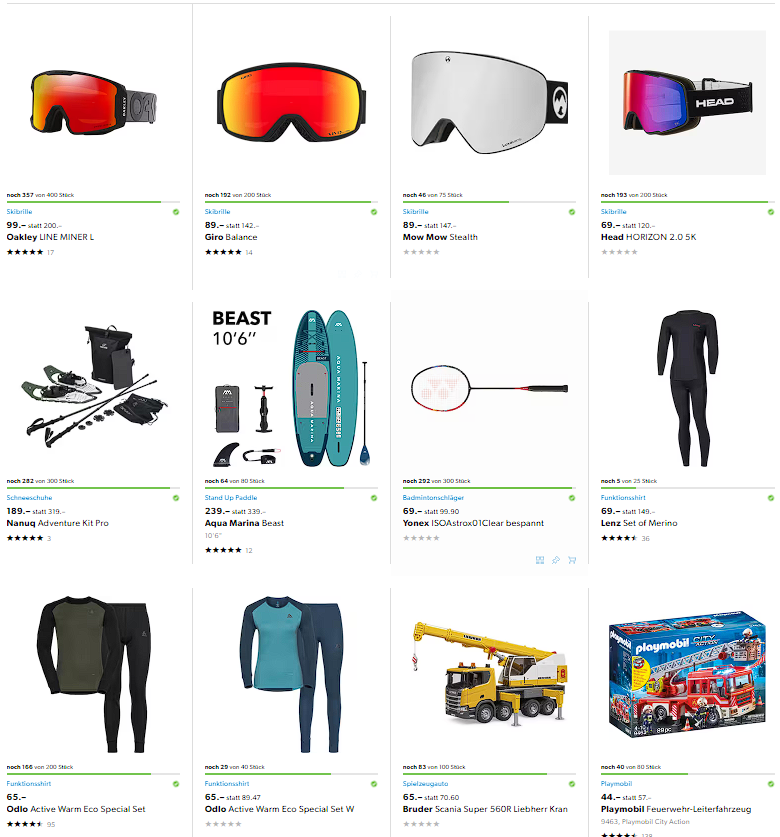Open Spielzeugauto category link
780x837 pixels.
coord(425,784)
